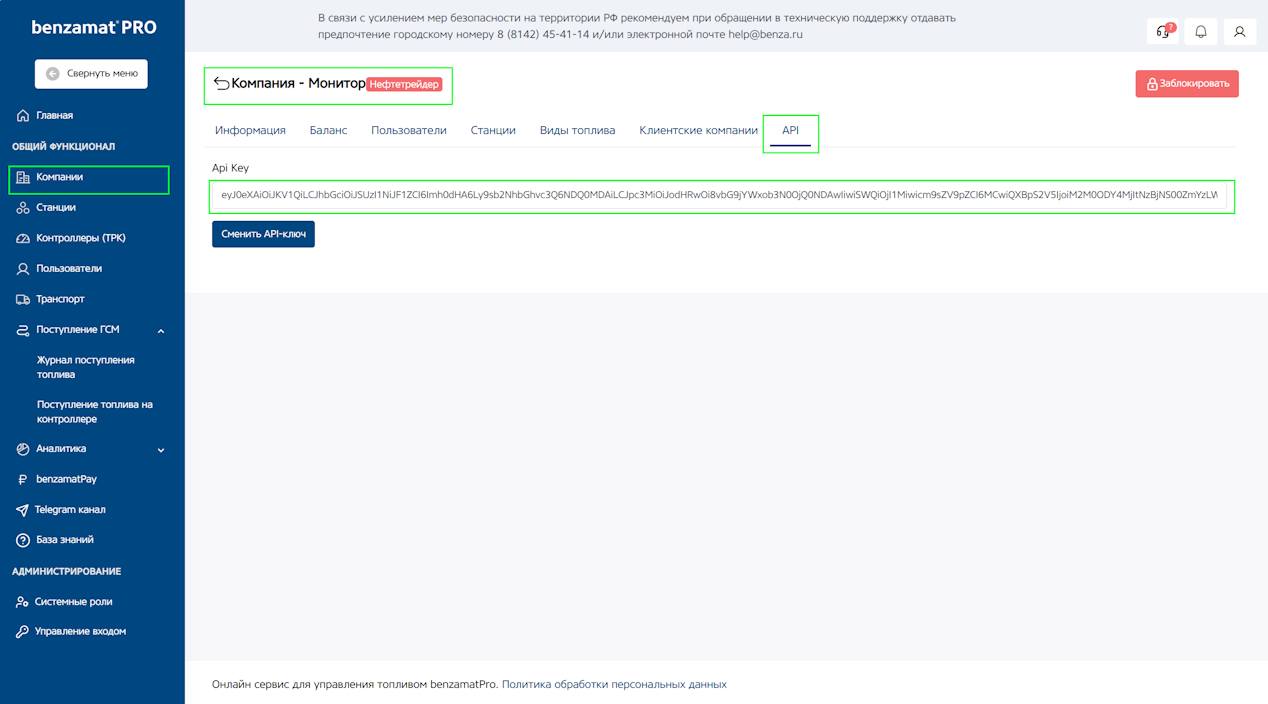Open Станции from the sidebar

point(56,208)
